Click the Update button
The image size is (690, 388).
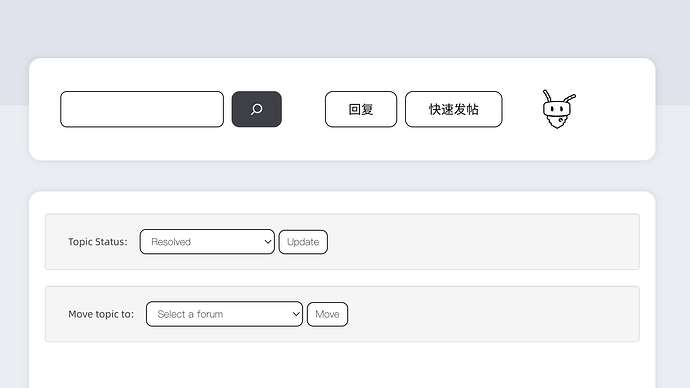point(303,242)
